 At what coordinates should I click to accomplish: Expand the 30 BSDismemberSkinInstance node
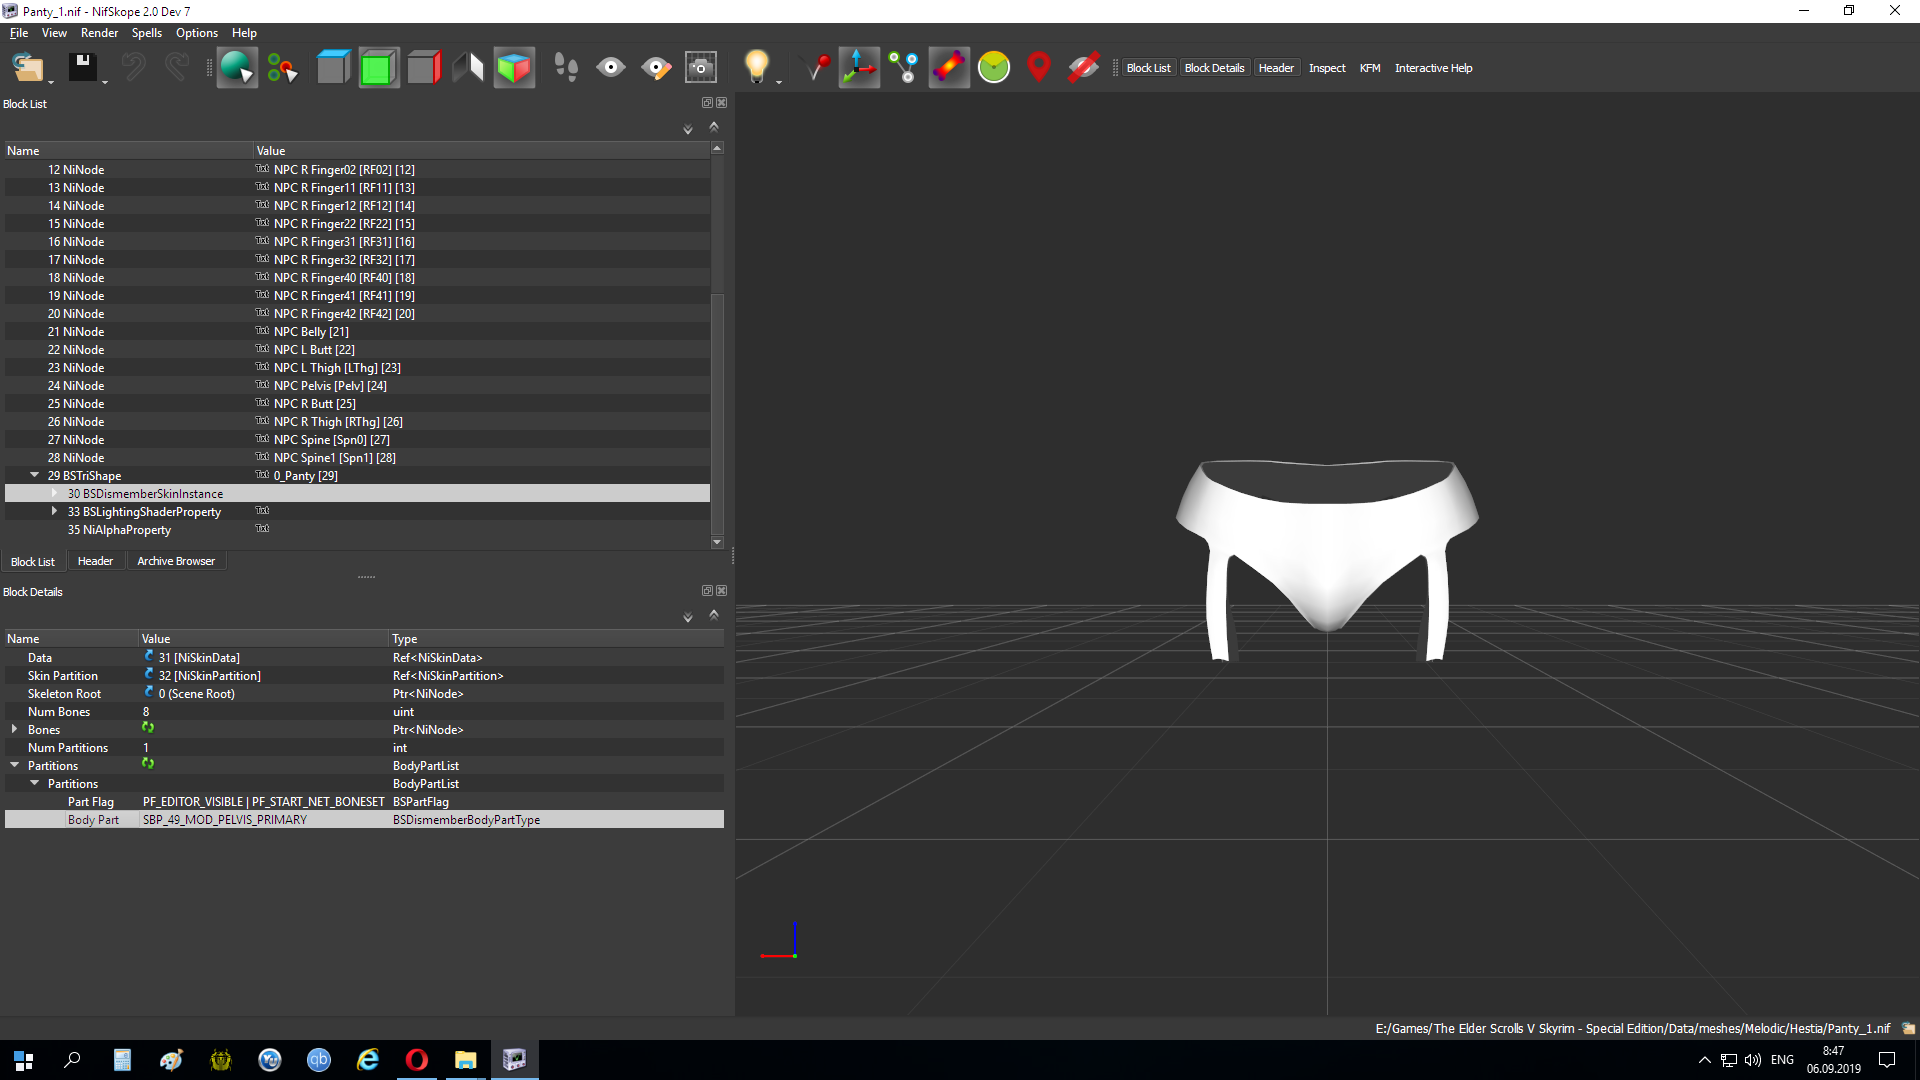coord(54,494)
